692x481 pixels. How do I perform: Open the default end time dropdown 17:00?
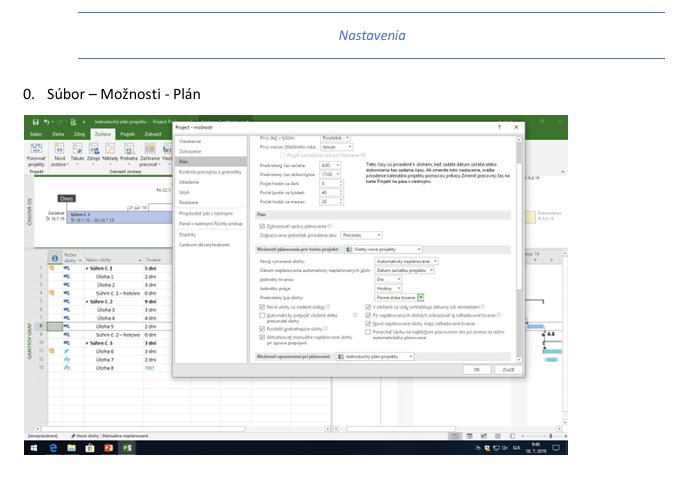click(330, 175)
